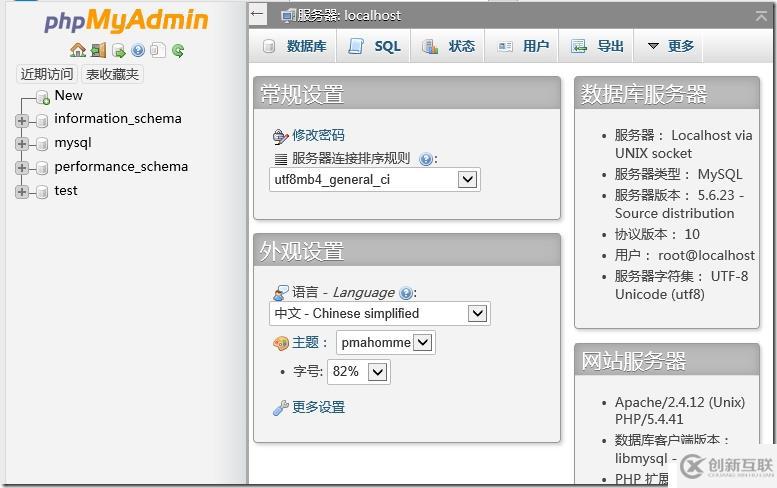Open the 更多 more tabs menu
Viewport: 777px width, 488px height.
tap(670, 46)
